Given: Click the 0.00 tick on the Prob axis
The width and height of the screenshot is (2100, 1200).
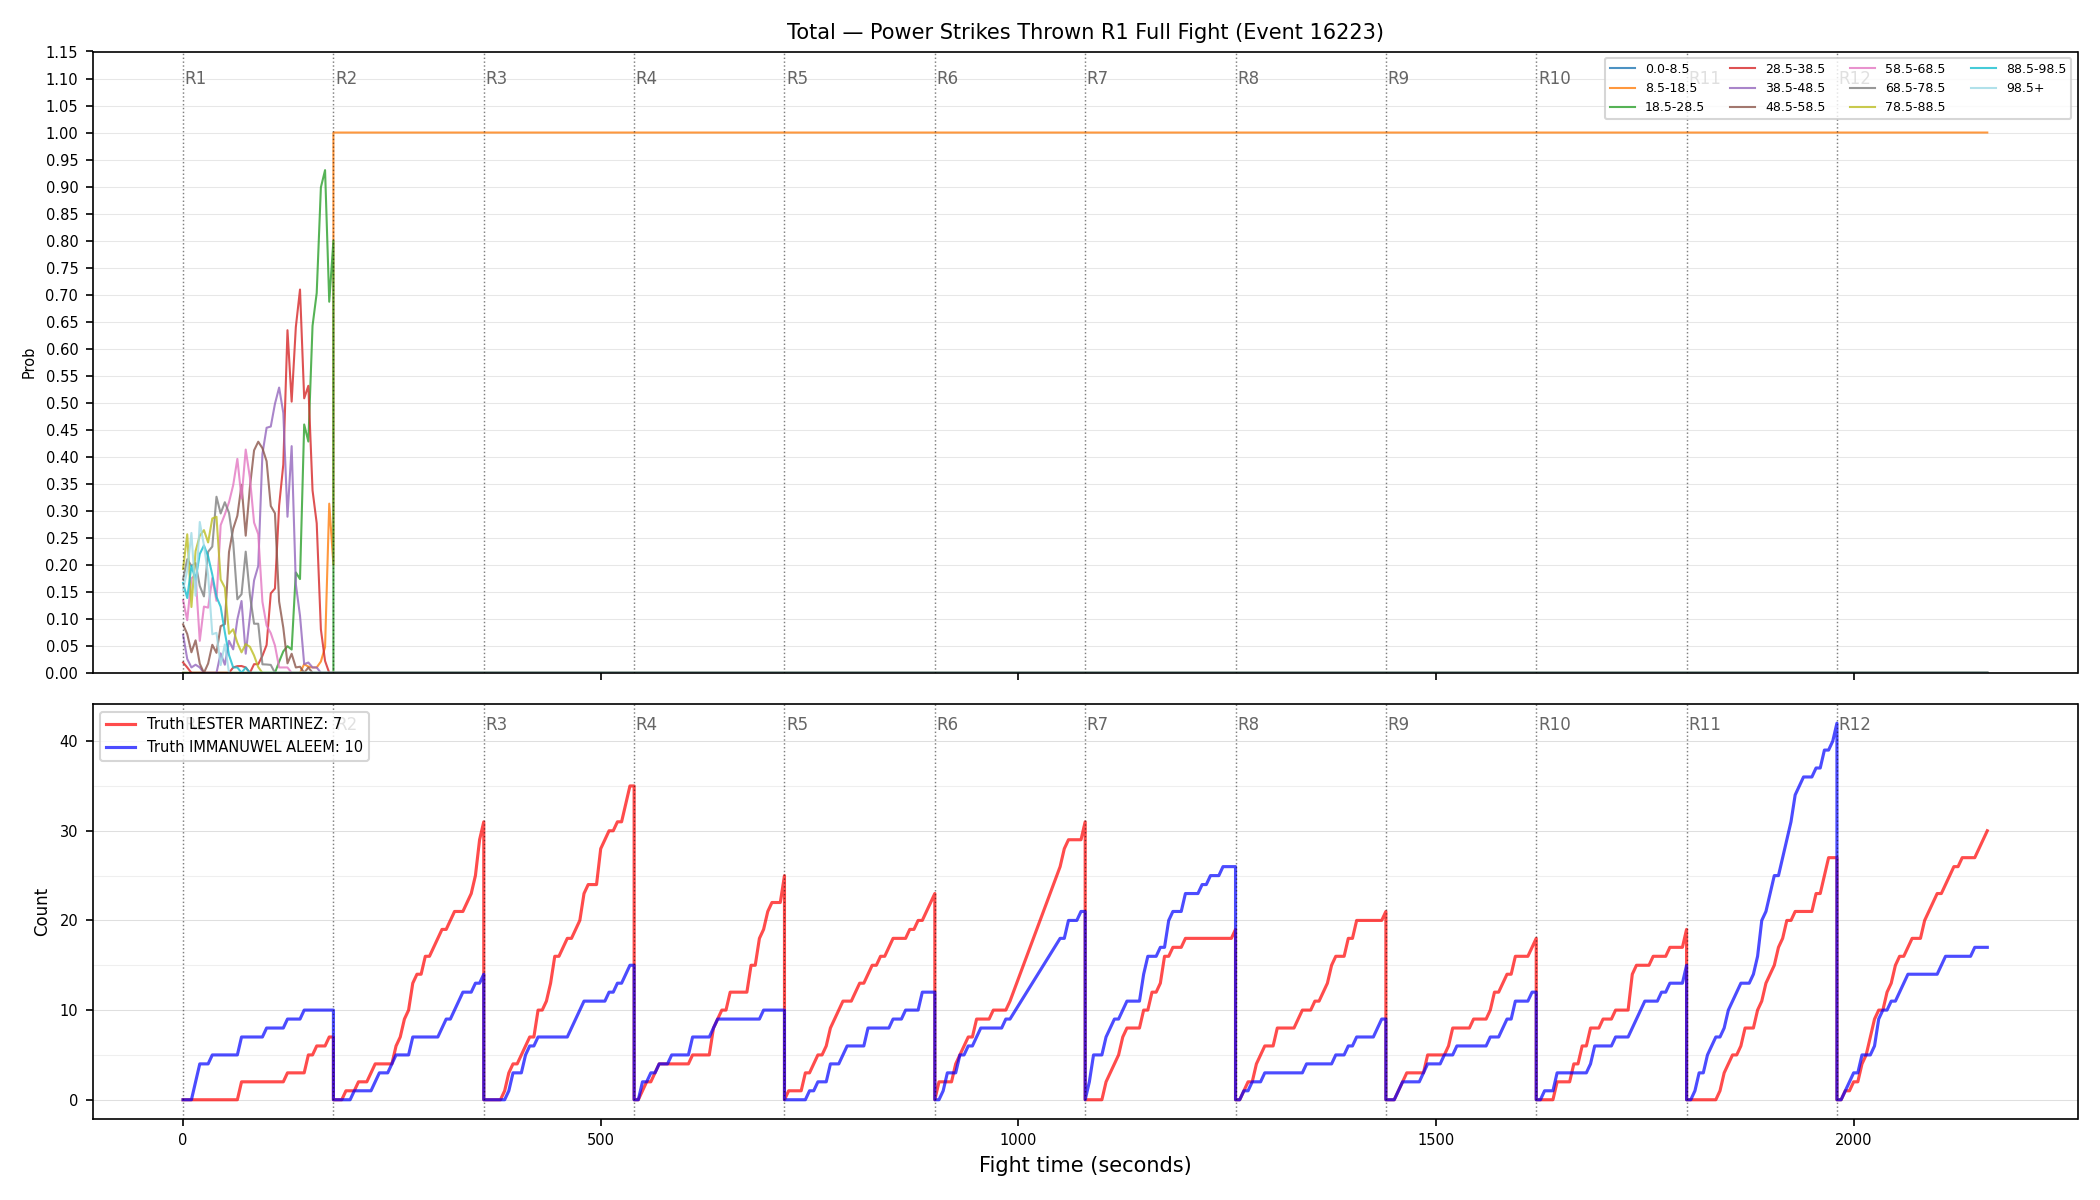Looking at the screenshot, I should point(63,674).
